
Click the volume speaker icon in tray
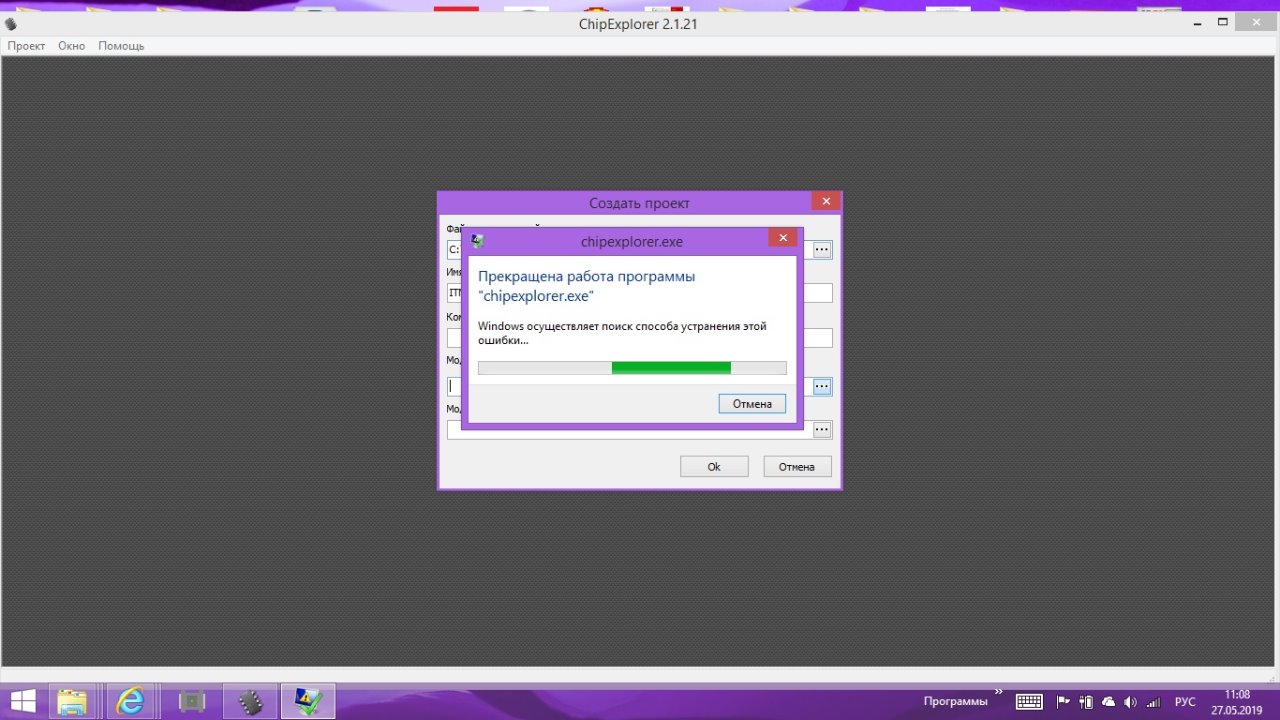click(1130, 702)
